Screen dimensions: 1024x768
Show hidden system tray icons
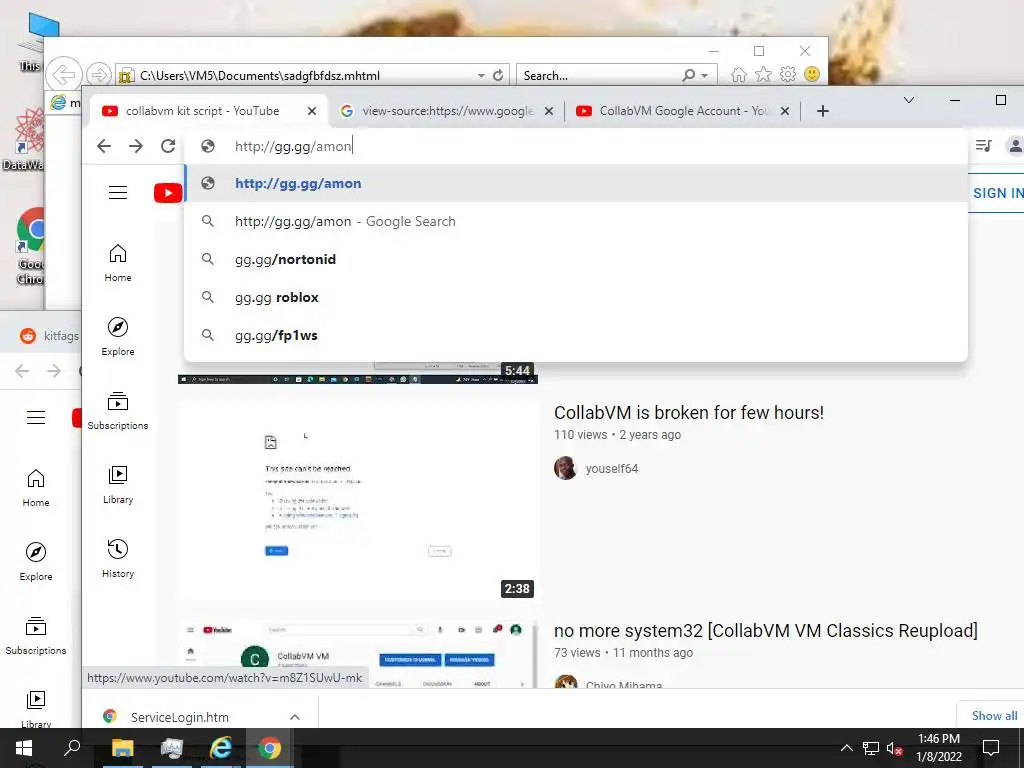coord(846,748)
